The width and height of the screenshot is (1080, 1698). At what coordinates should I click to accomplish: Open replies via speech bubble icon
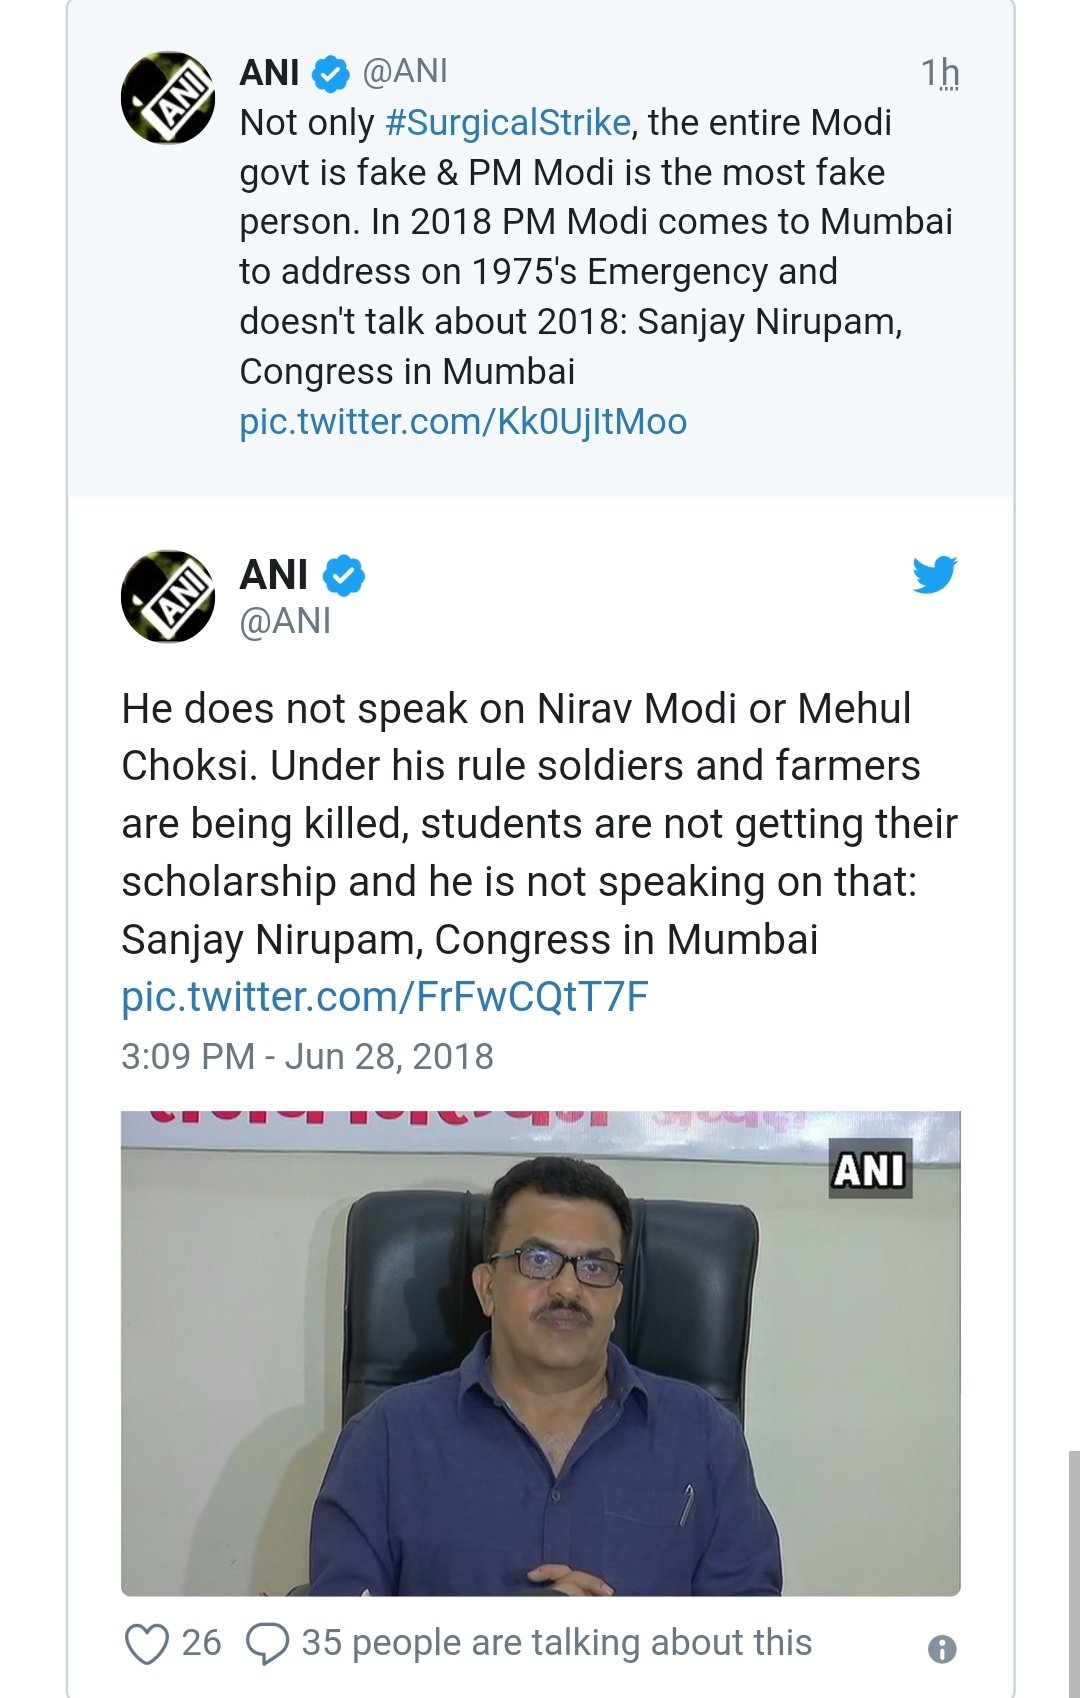267,1643
